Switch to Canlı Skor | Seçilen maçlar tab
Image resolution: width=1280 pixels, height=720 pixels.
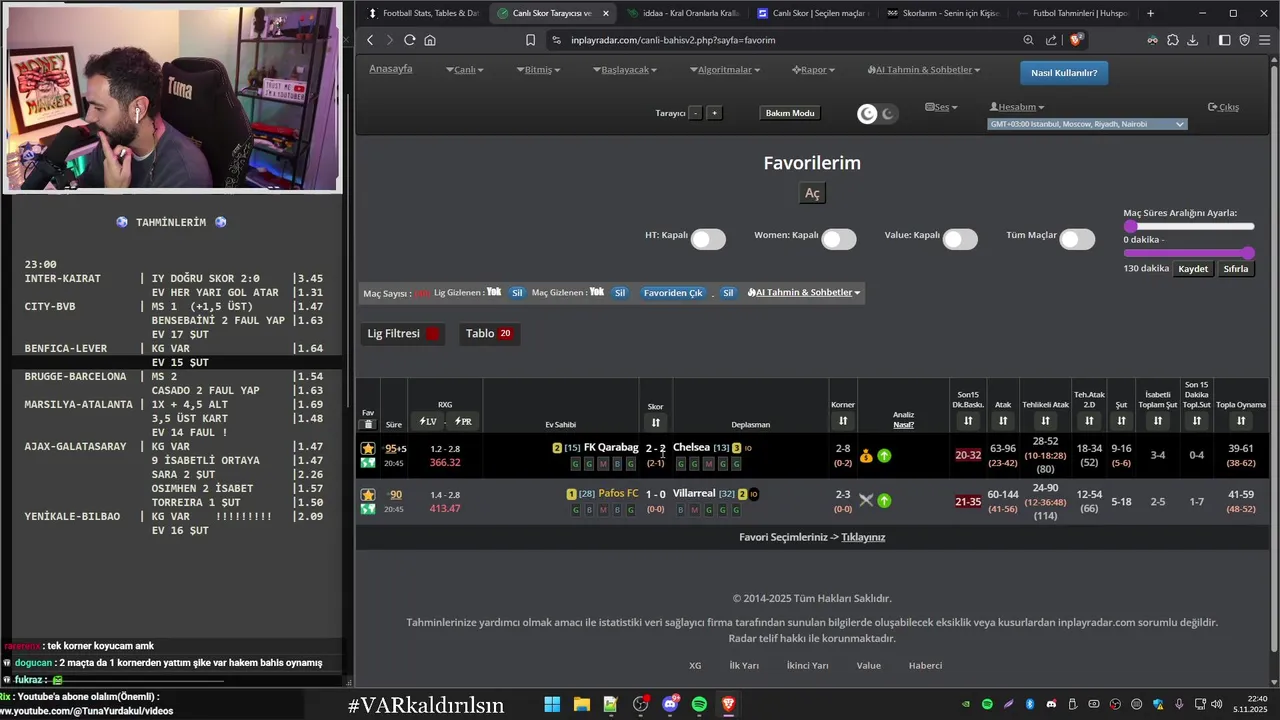coord(813,13)
